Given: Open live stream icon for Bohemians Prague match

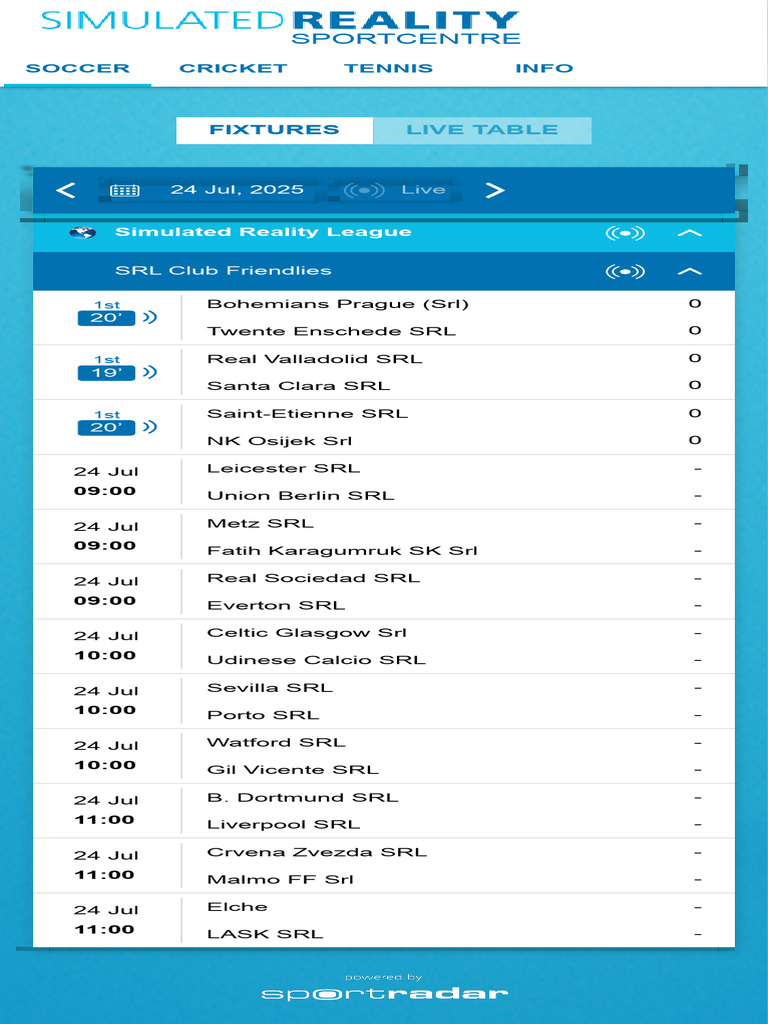Looking at the screenshot, I should pyautogui.click(x=150, y=317).
